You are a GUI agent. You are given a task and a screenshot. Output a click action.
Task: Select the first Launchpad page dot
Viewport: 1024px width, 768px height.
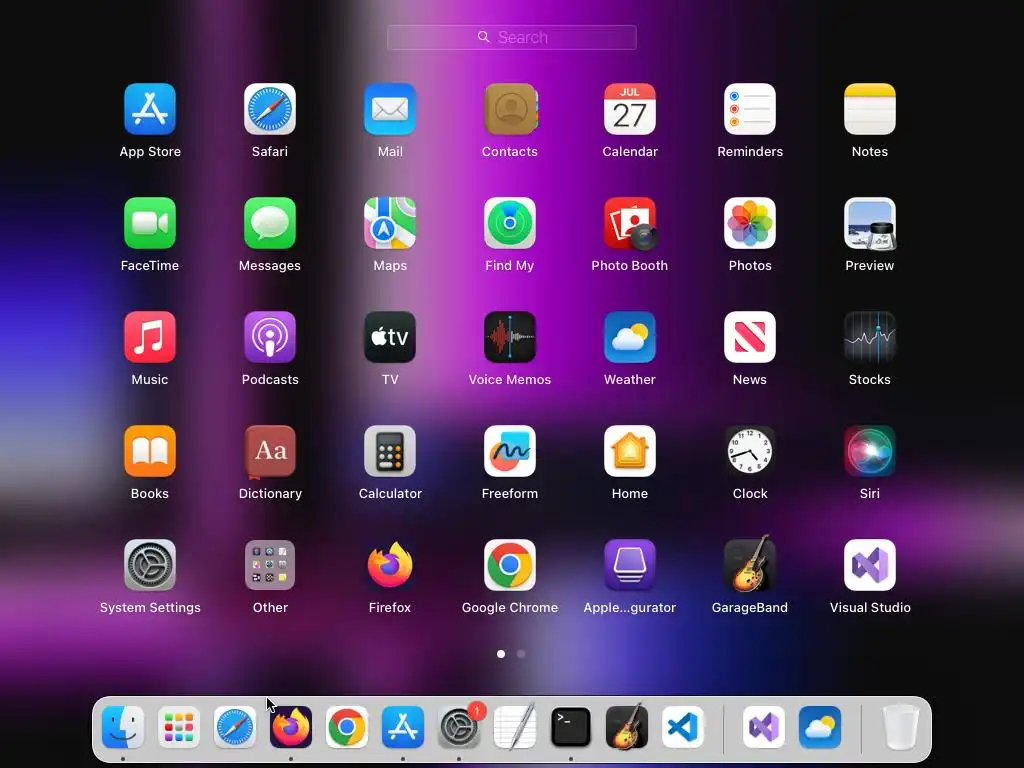tap(501, 654)
